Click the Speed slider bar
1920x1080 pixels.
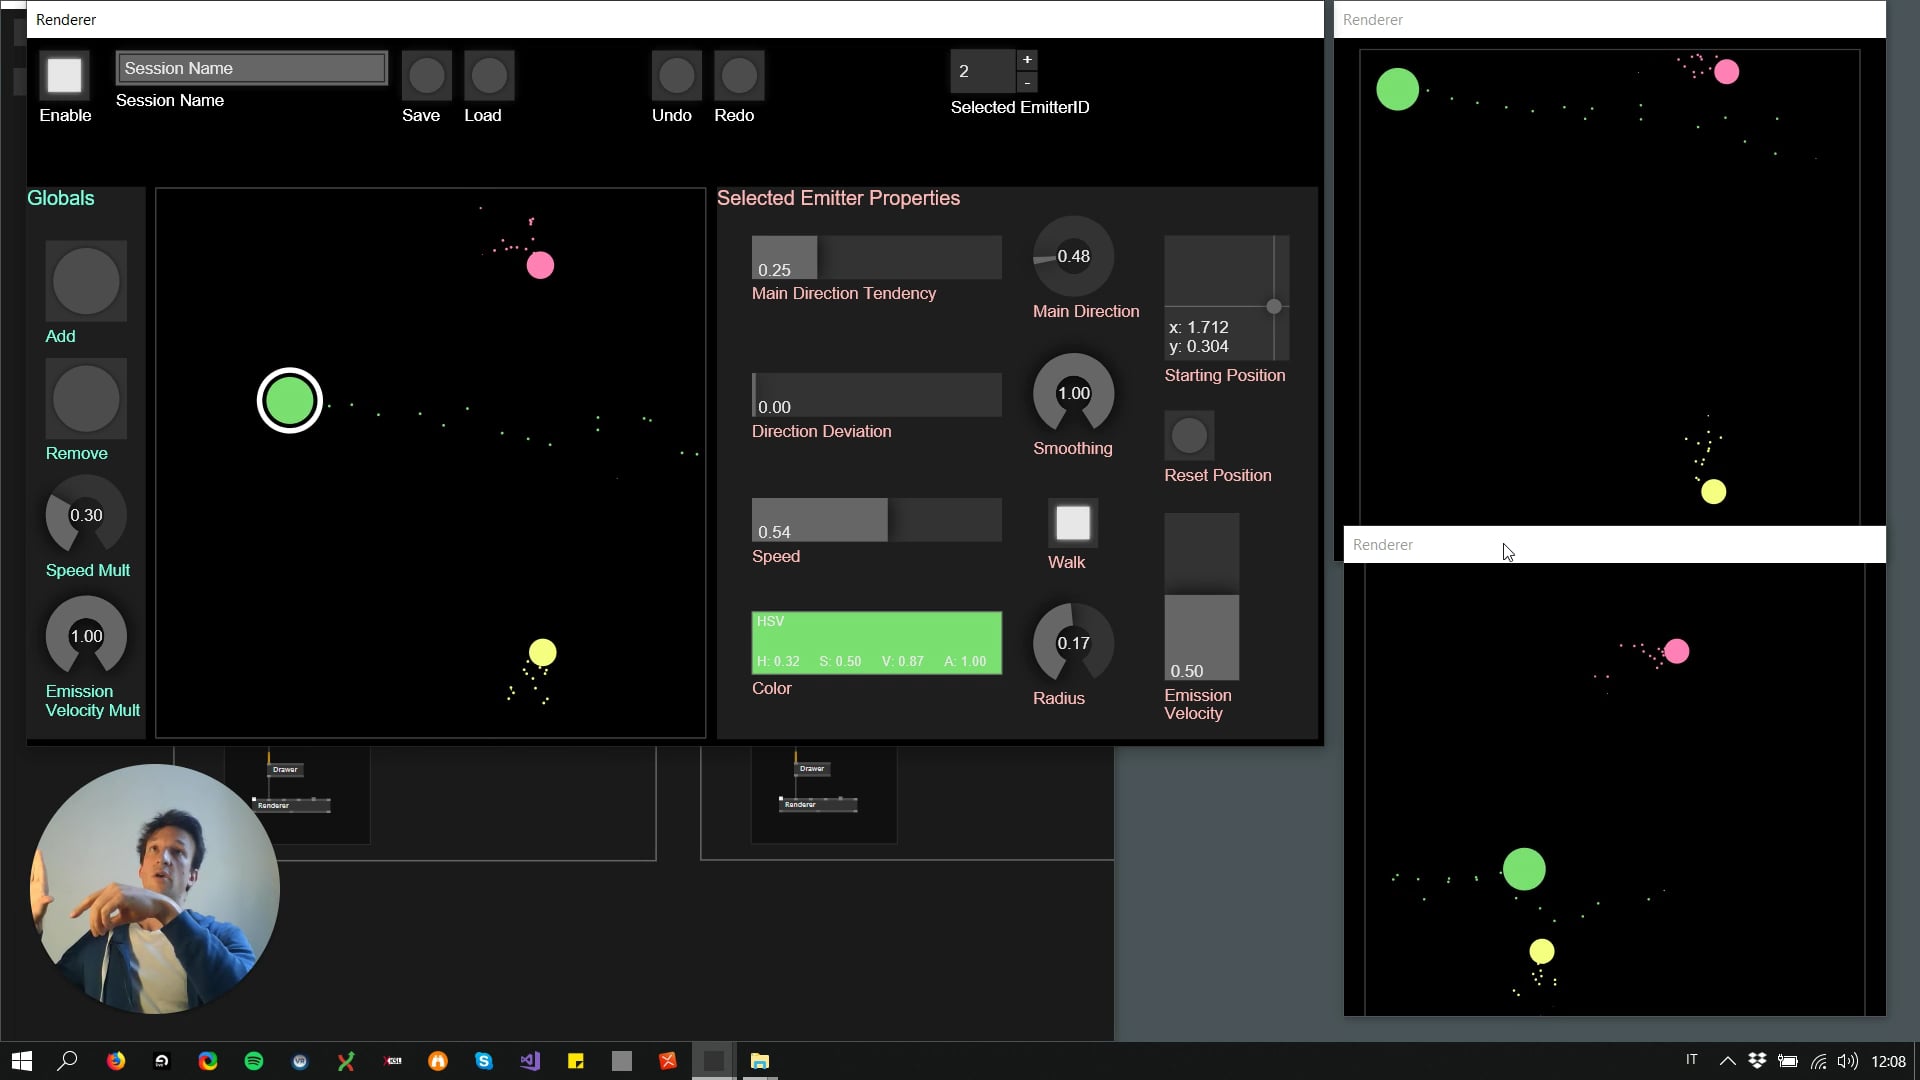pyautogui.click(x=876, y=520)
